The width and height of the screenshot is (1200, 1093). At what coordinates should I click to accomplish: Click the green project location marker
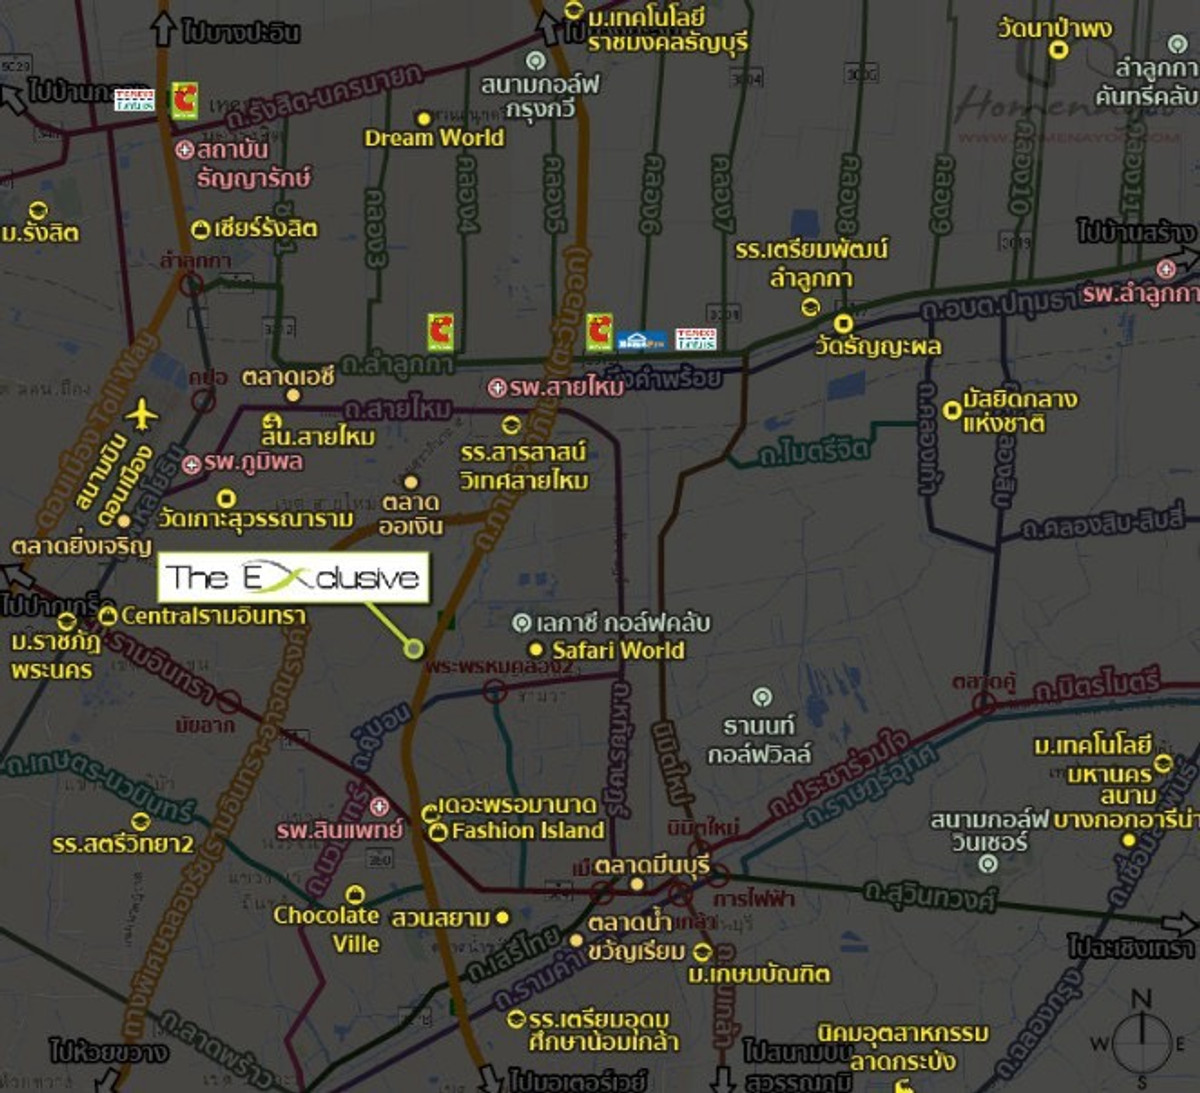click(x=414, y=649)
